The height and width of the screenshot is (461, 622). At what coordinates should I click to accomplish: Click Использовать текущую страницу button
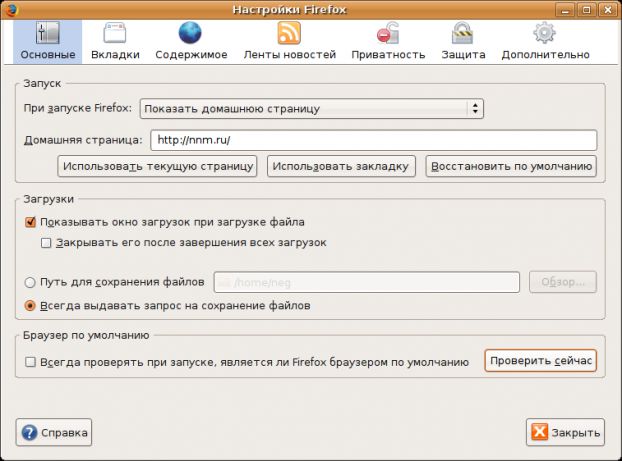157,166
